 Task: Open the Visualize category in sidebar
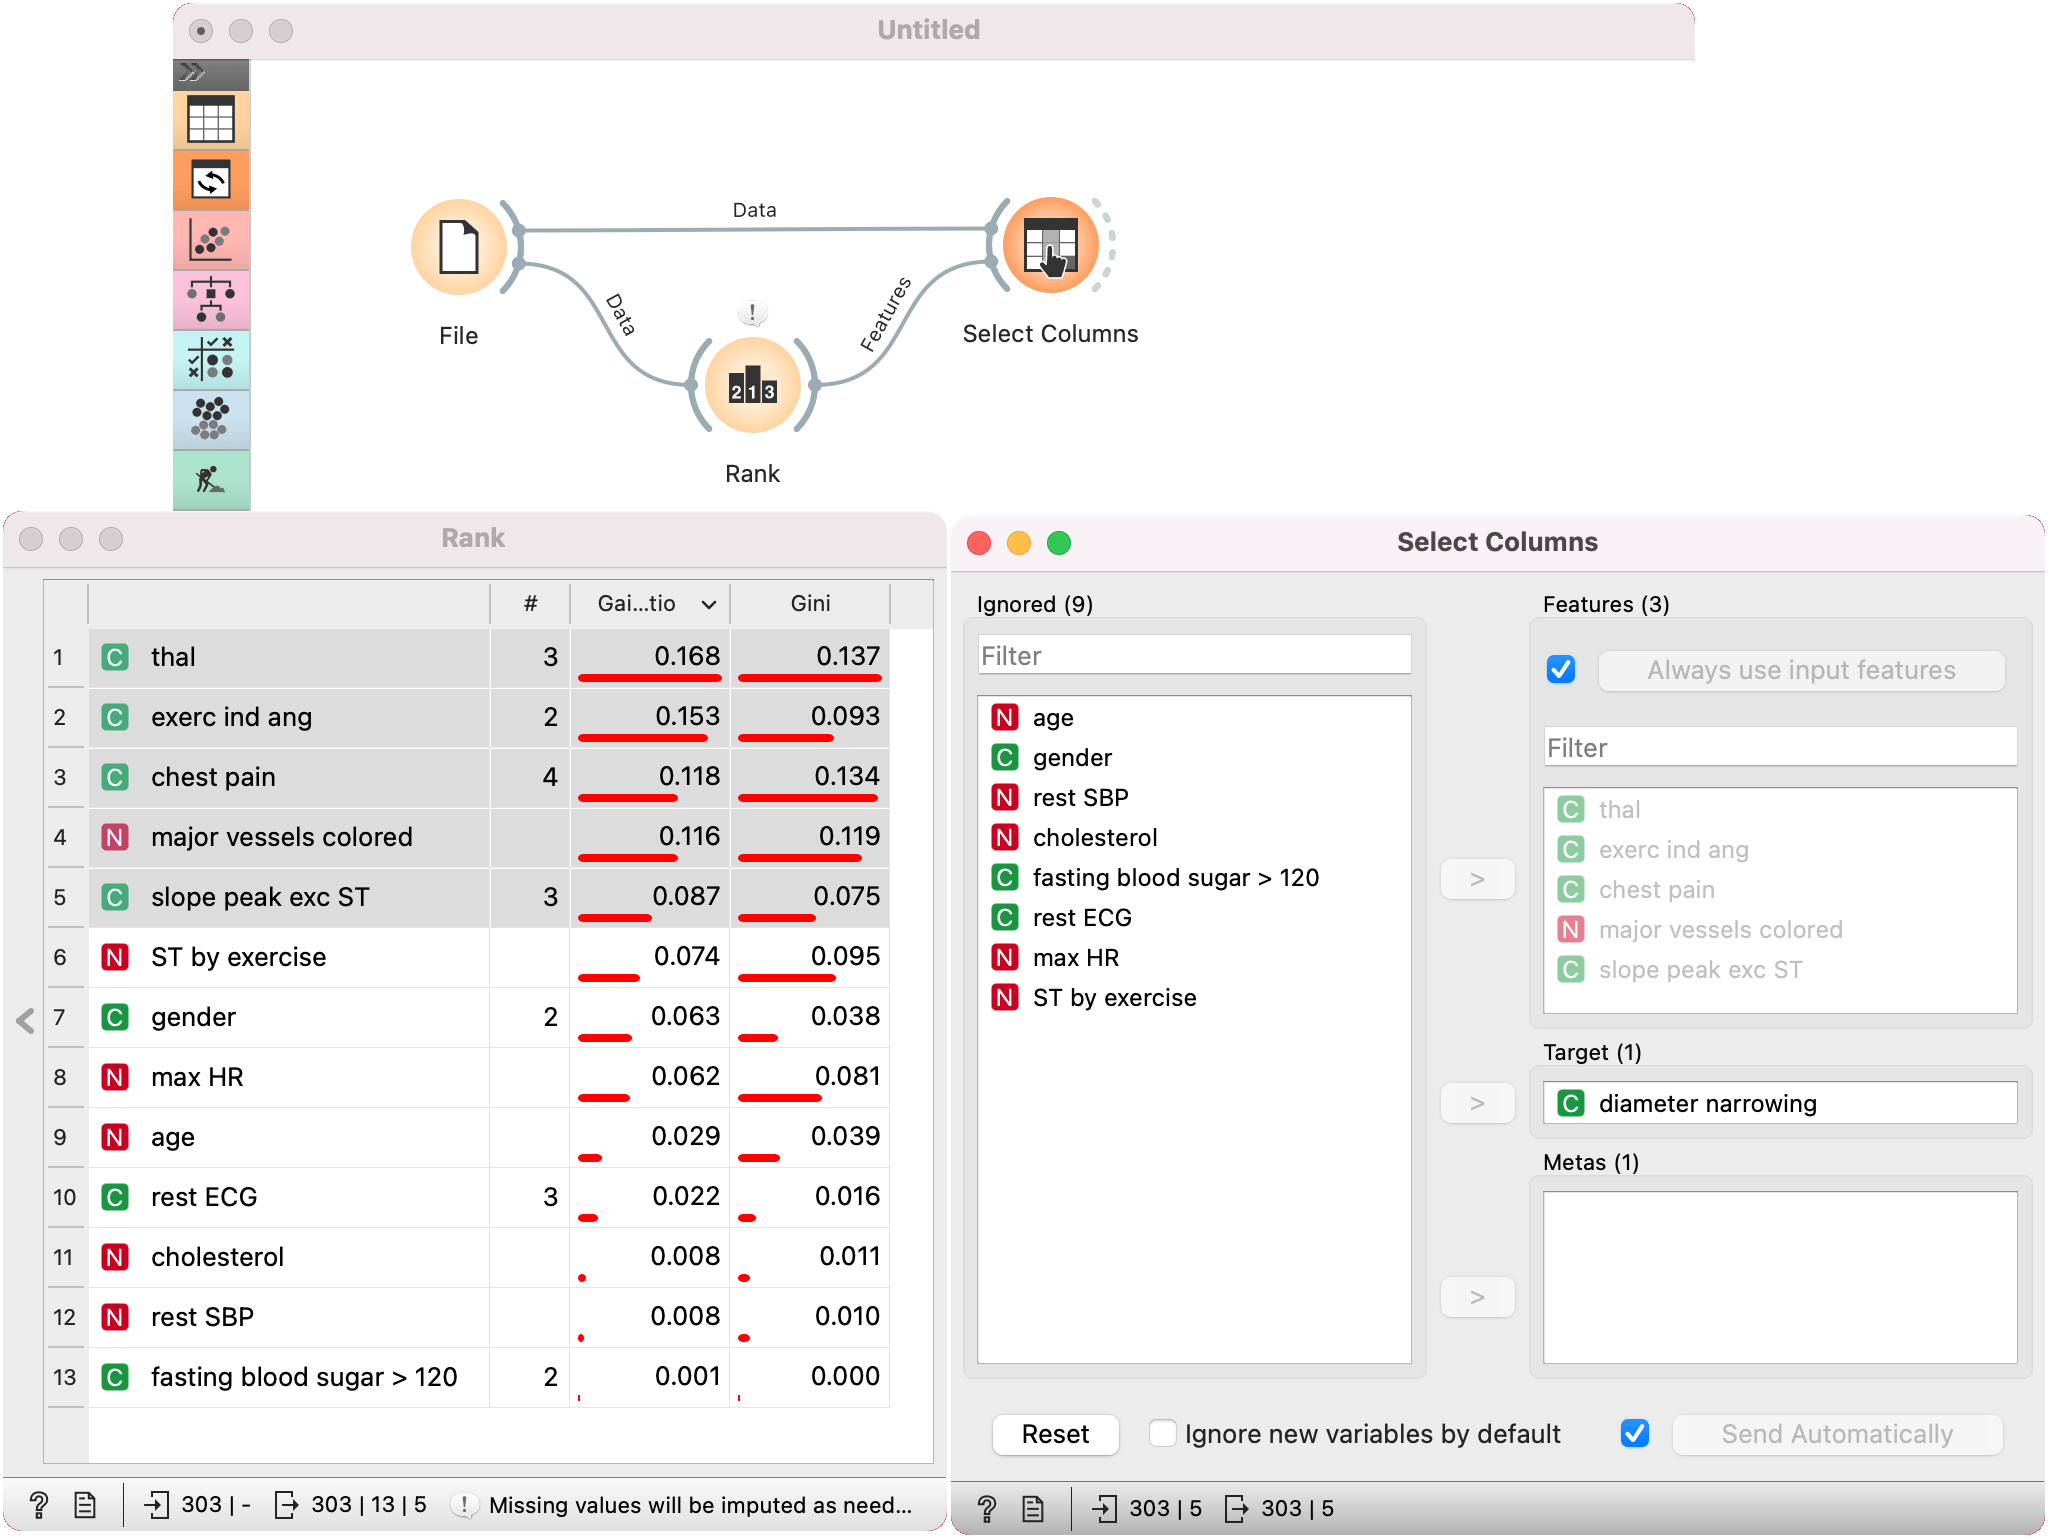(211, 241)
